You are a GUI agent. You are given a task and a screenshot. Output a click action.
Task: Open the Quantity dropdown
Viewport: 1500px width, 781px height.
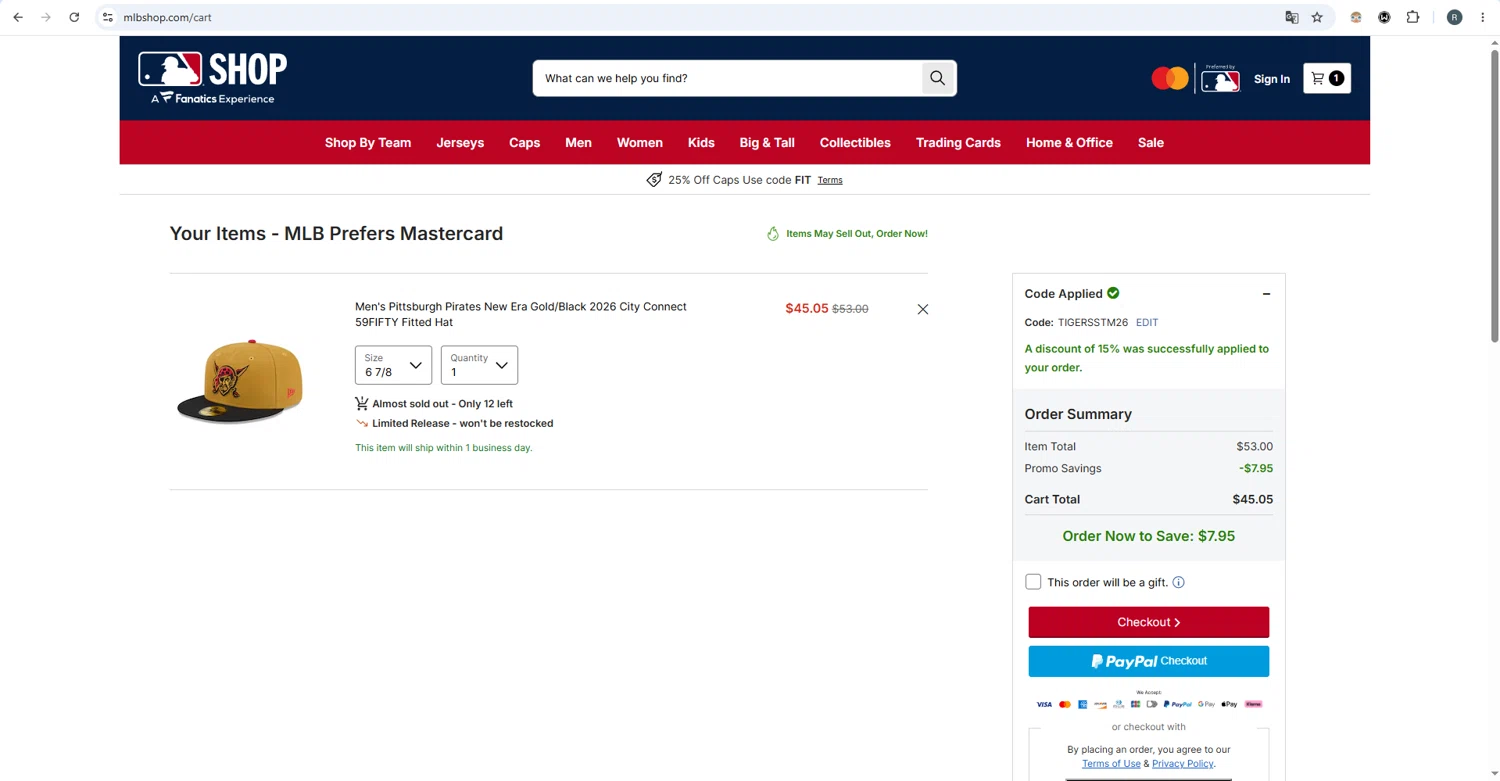(479, 365)
